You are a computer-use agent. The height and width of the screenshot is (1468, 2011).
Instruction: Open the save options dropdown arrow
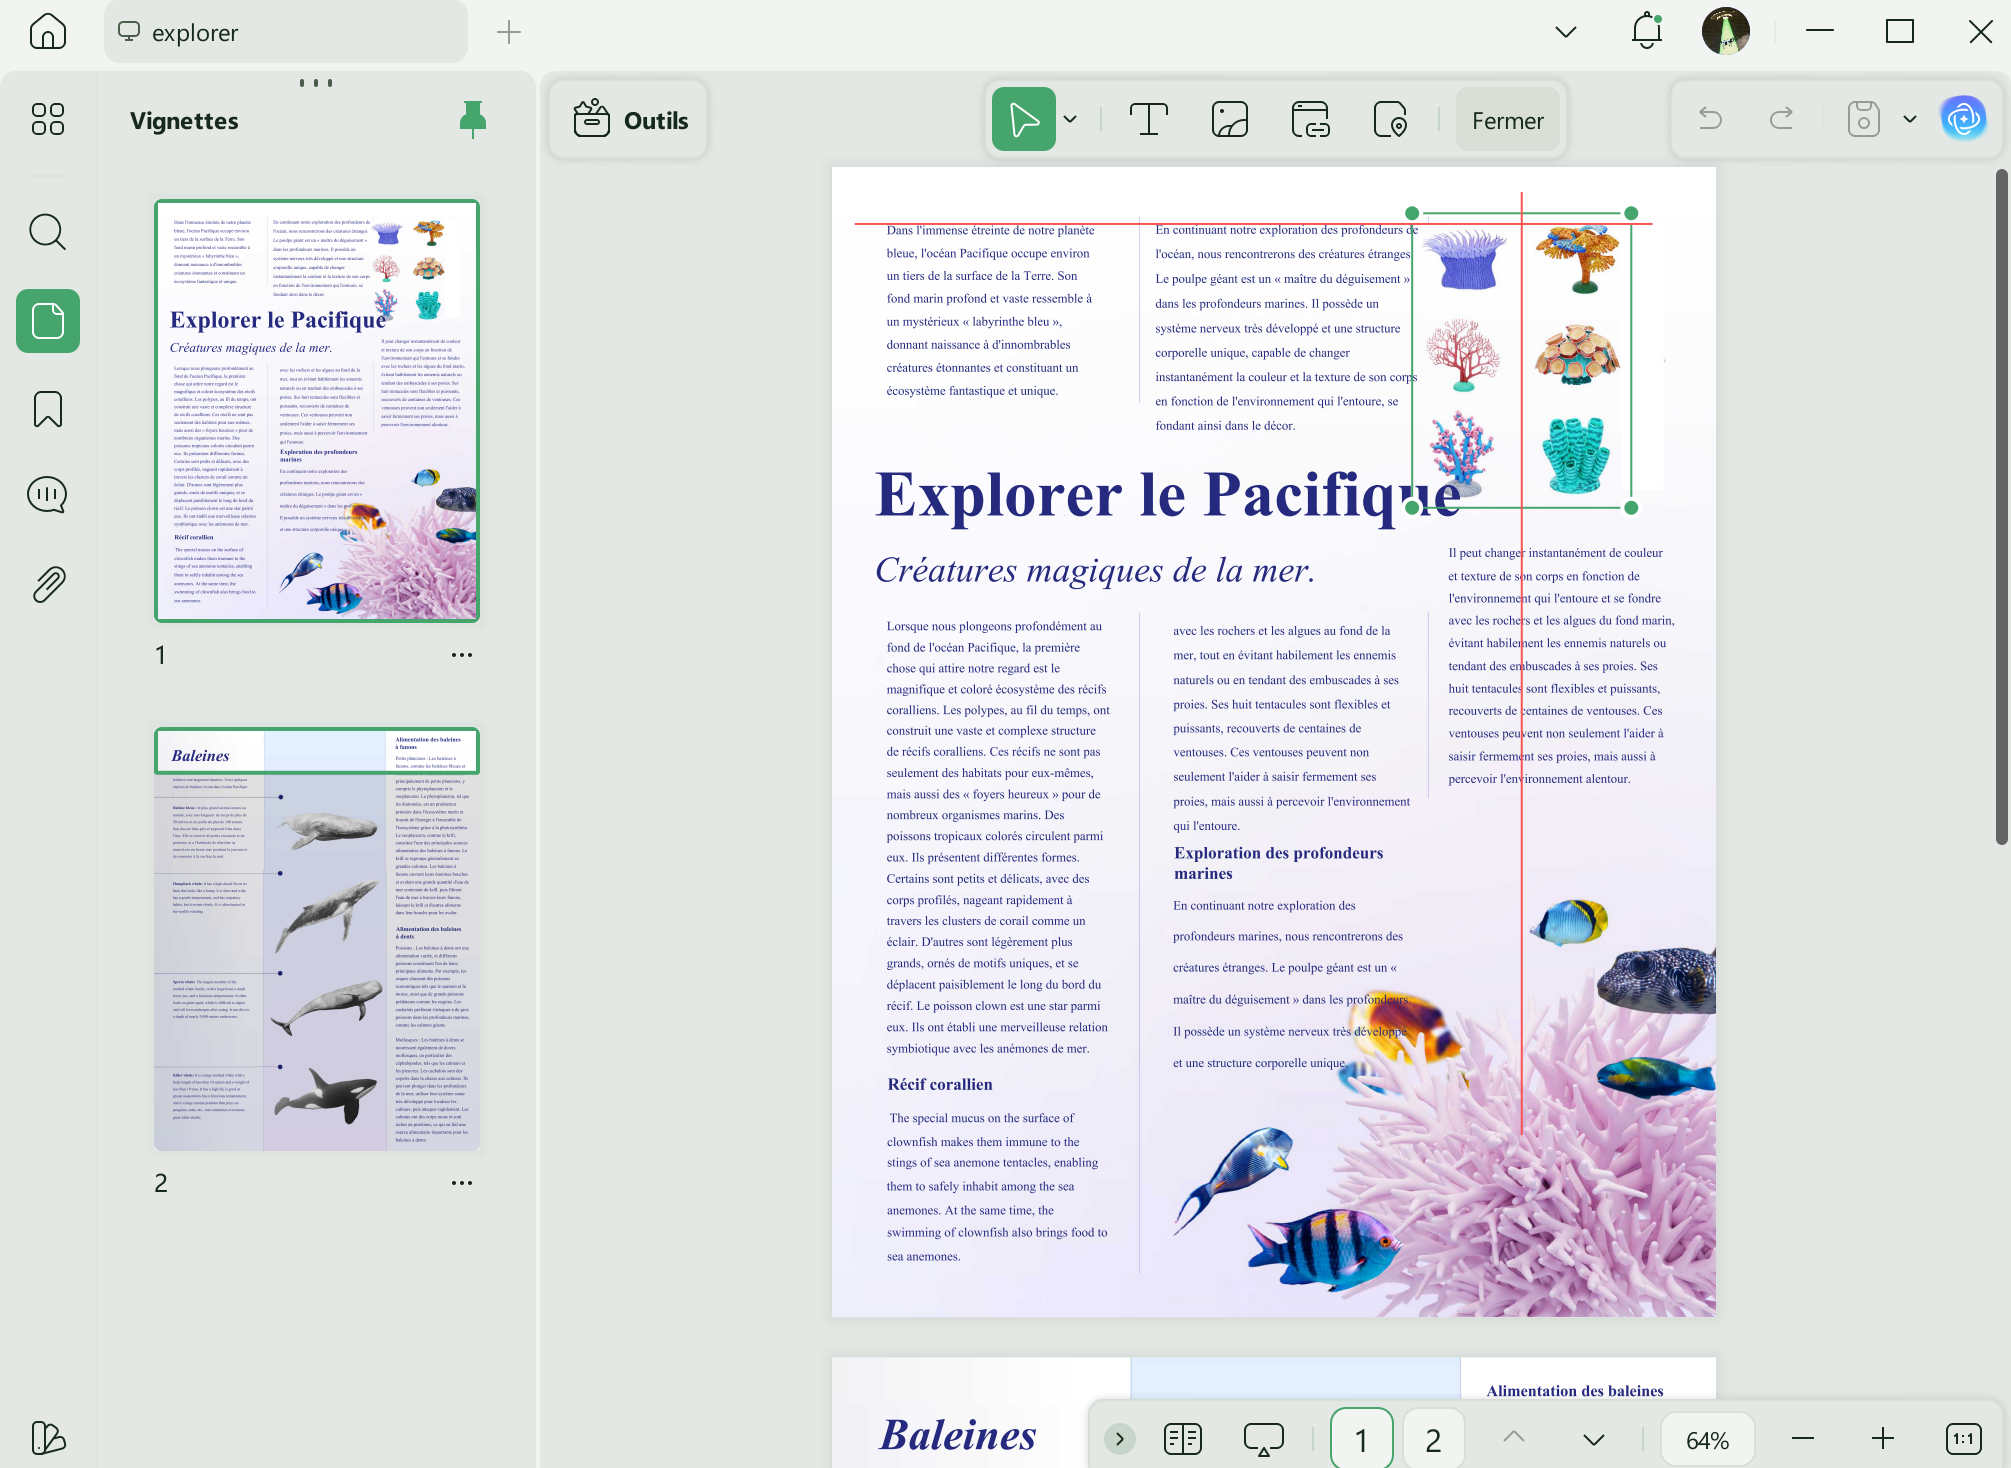[1910, 120]
